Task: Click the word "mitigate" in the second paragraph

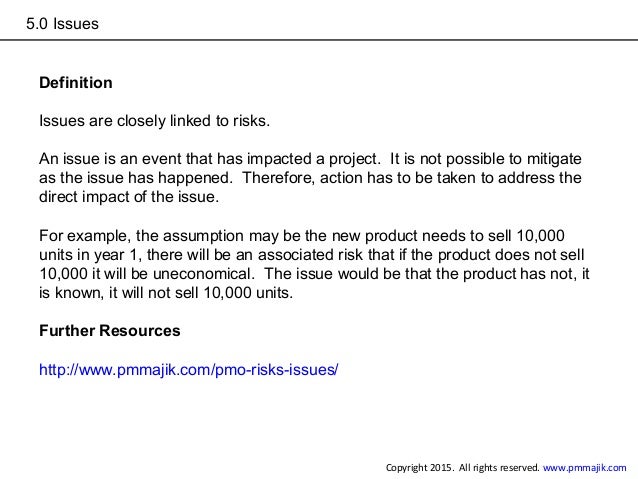Action: pyautogui.click(x=552, y=160)
